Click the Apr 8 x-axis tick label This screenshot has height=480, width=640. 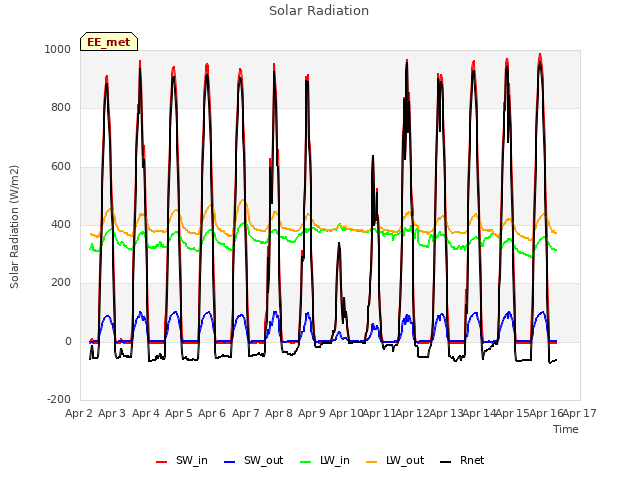point(279,413)
